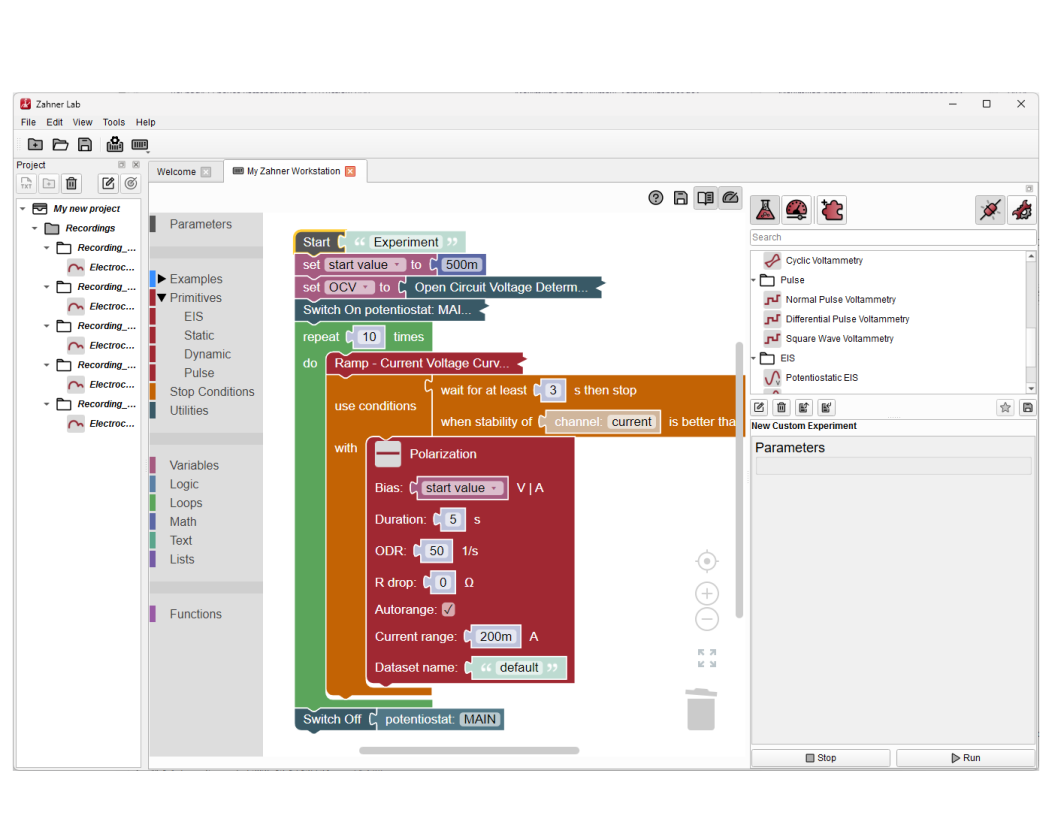1052x840 pixels.
Task: Expand the Examples toolbox category
Action: [162, 279]
